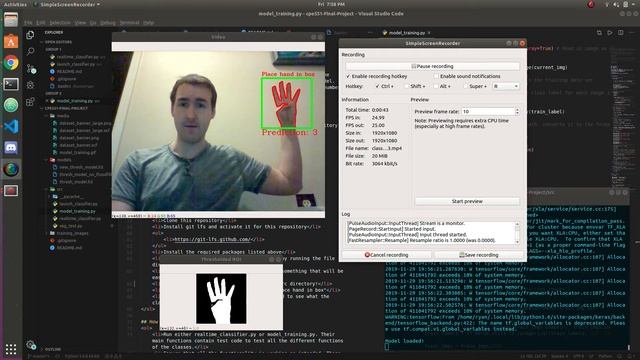Open the VS Code Explorer view icon
640x360 pixels.
pyautogui.click(x=30, y=35)
